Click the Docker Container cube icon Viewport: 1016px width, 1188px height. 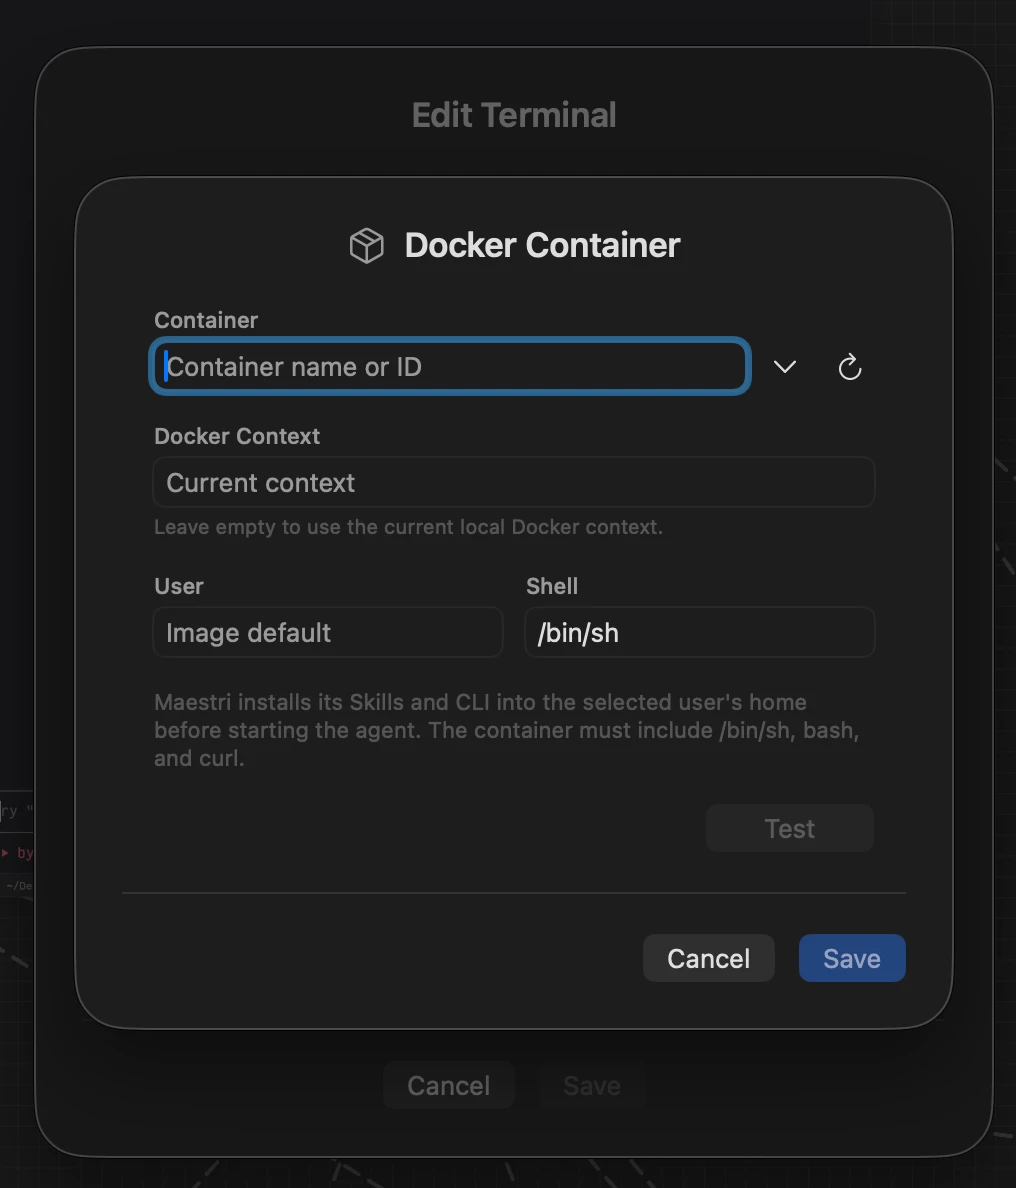(x=367, y=245)
